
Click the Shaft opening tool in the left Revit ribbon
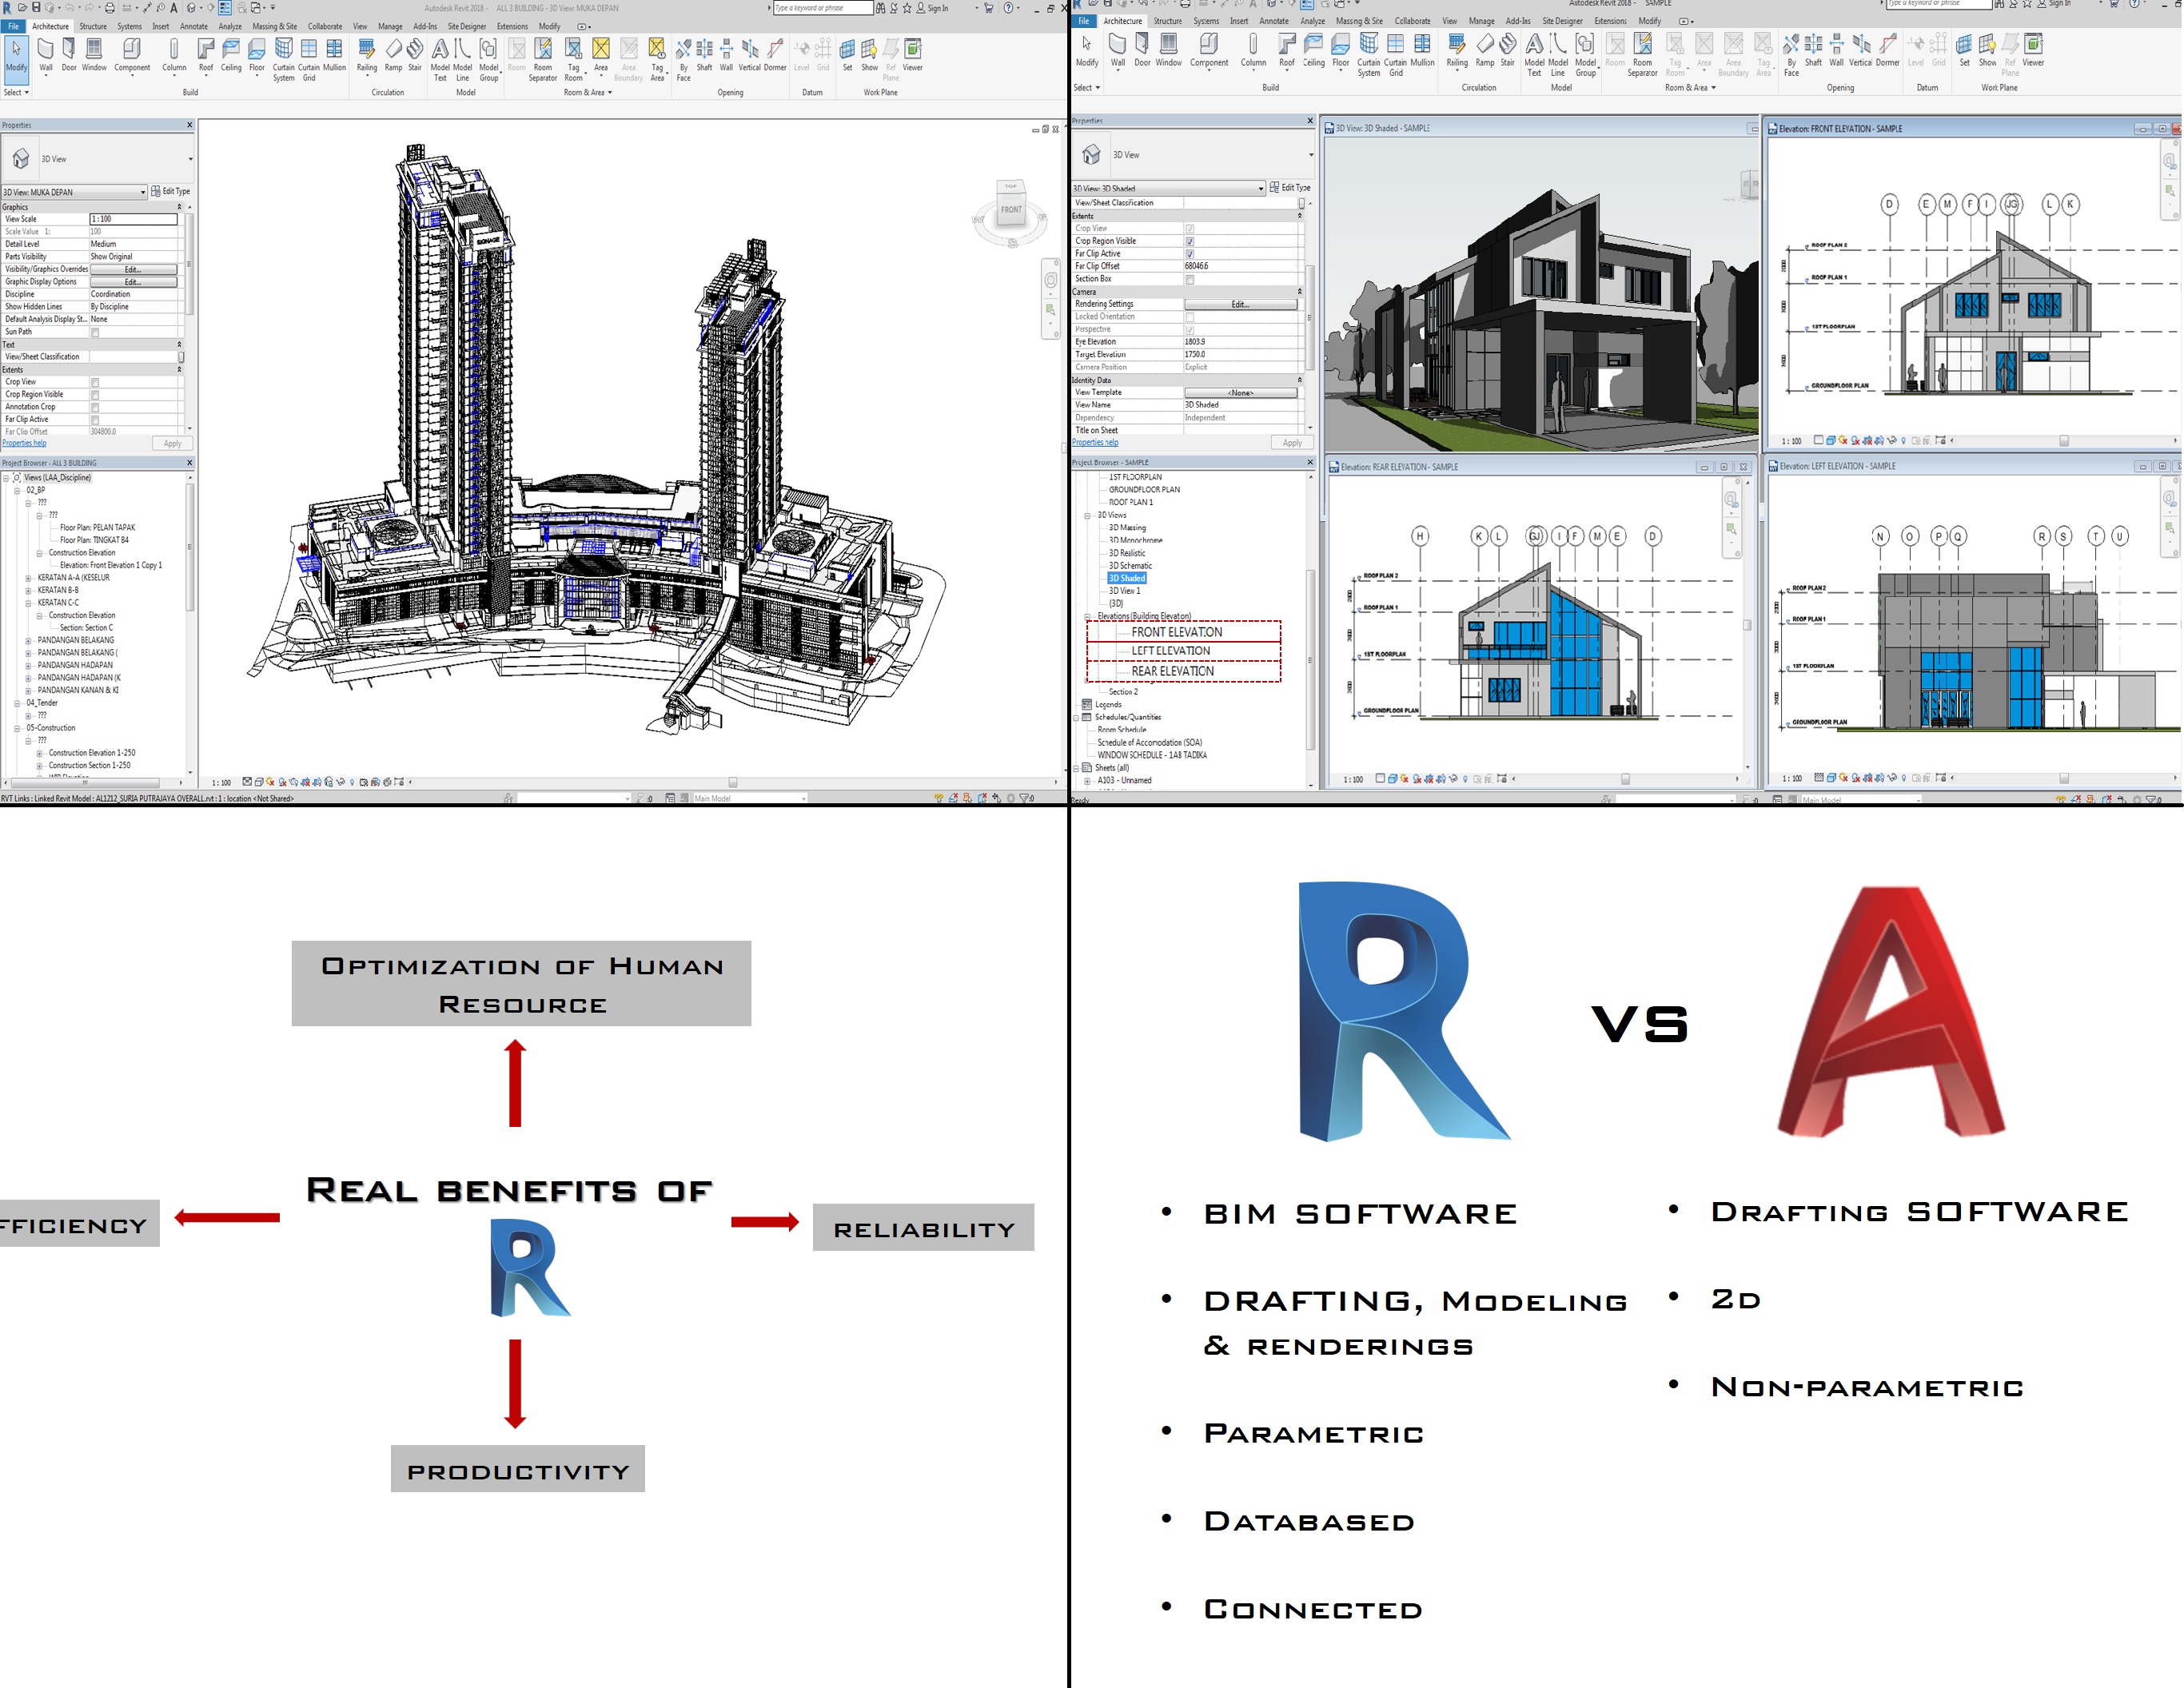[705, 55]
